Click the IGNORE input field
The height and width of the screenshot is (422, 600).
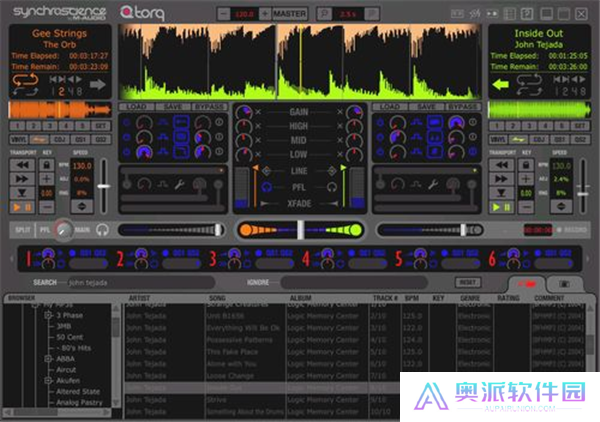(x=354, y=282)
